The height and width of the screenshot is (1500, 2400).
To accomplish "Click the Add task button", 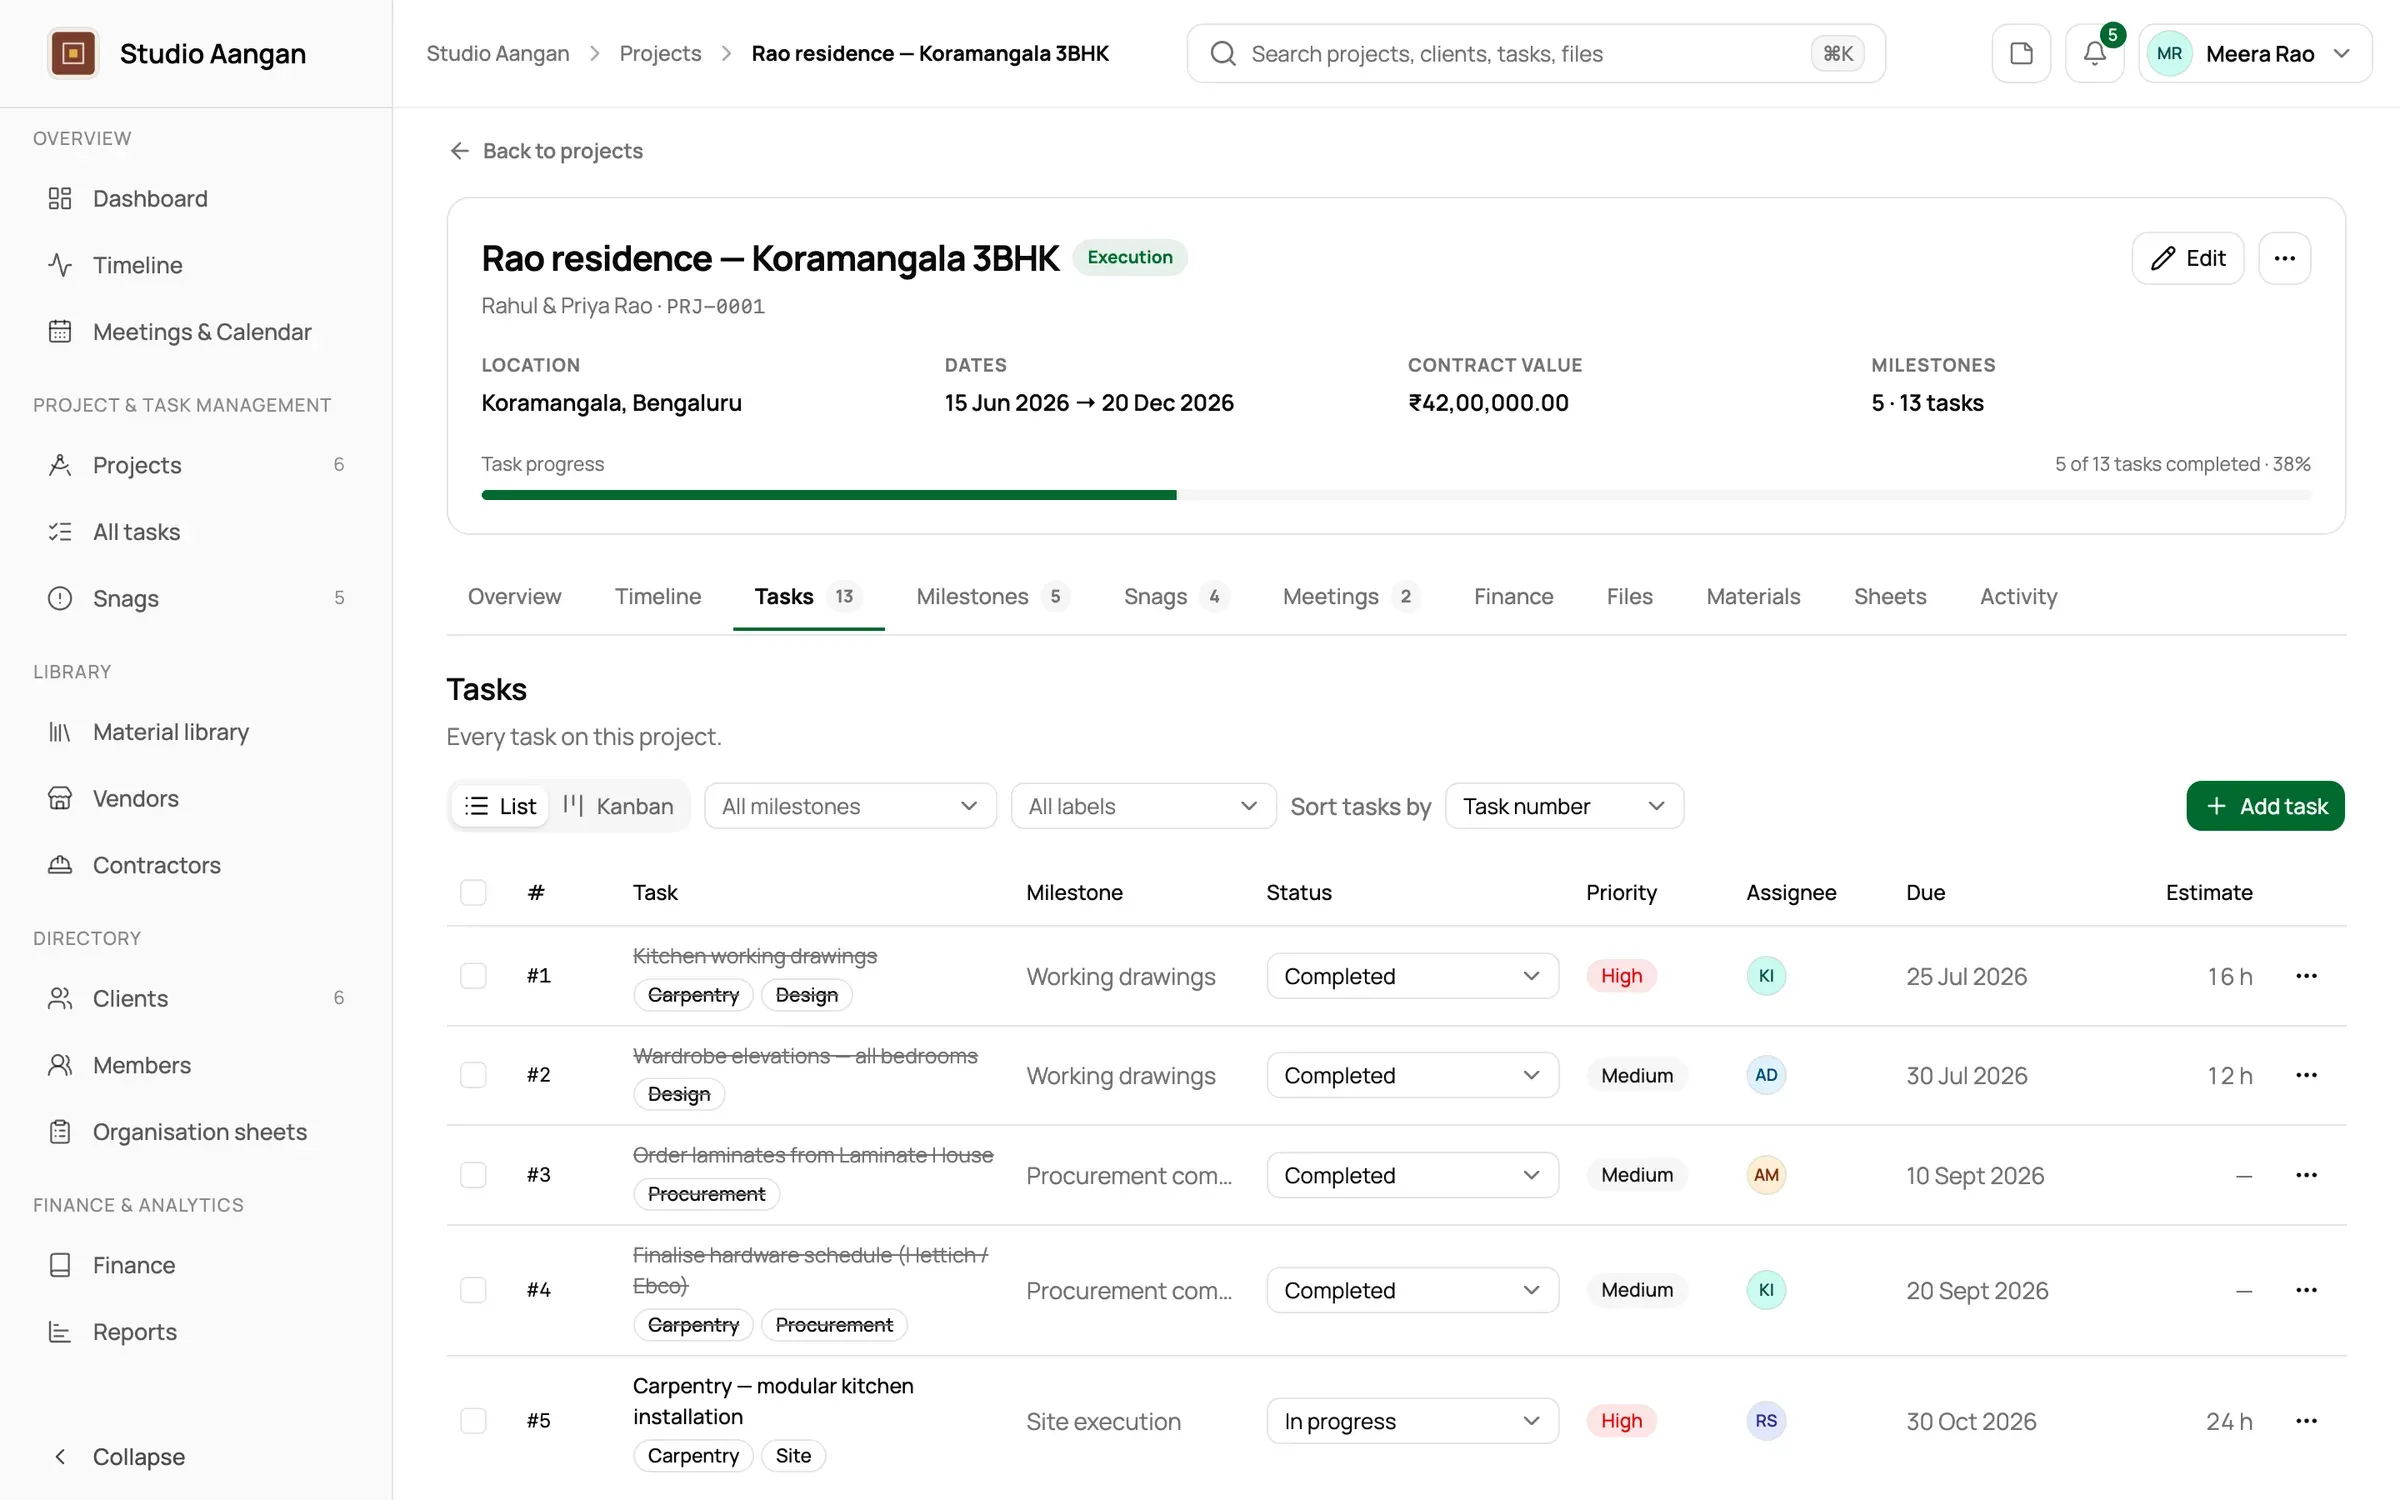I will click(x=2265, y=806).
